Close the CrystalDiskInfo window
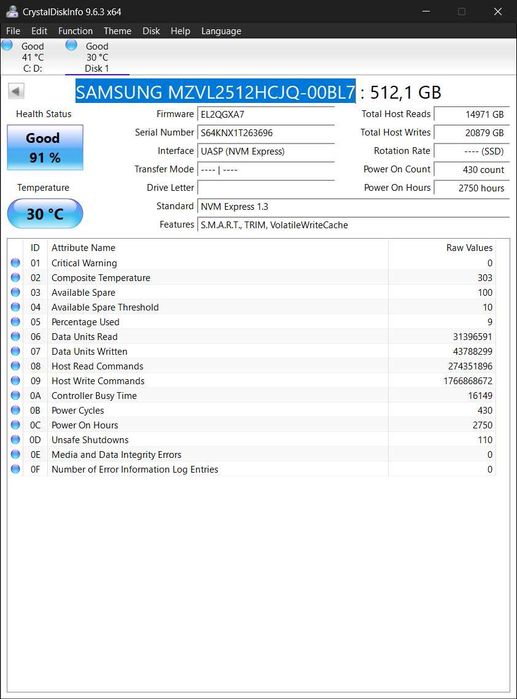This screenshot has width=517, height=699. point(498,12)
